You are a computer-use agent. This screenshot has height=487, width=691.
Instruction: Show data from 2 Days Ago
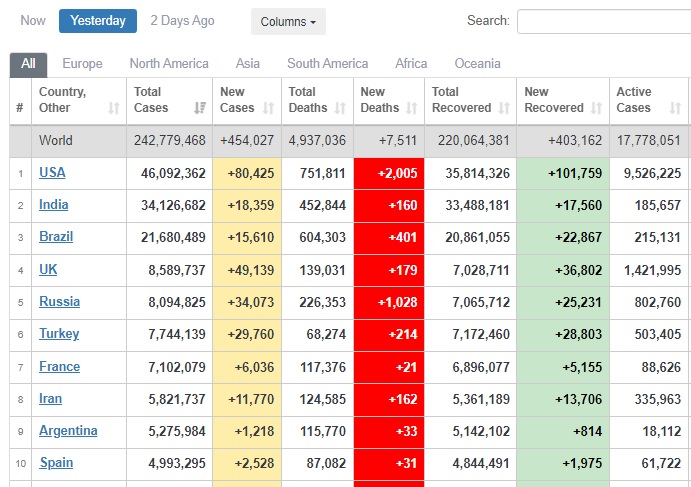(182, 20)
